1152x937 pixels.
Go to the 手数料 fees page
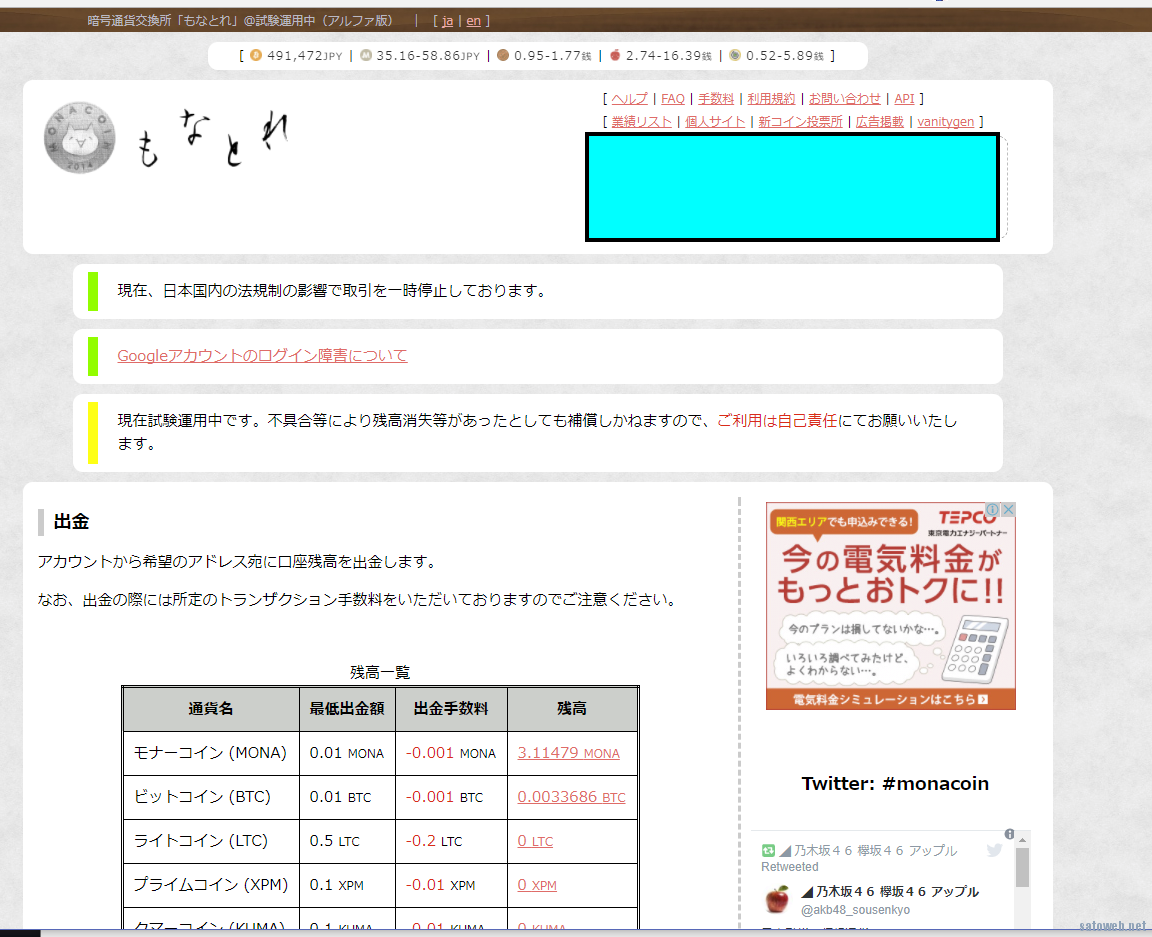pos(716,99)
